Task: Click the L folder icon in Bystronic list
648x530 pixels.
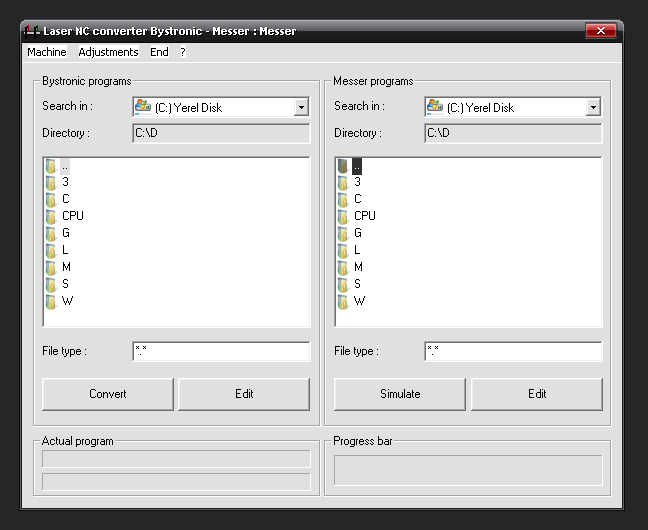Action: (51, 250)
